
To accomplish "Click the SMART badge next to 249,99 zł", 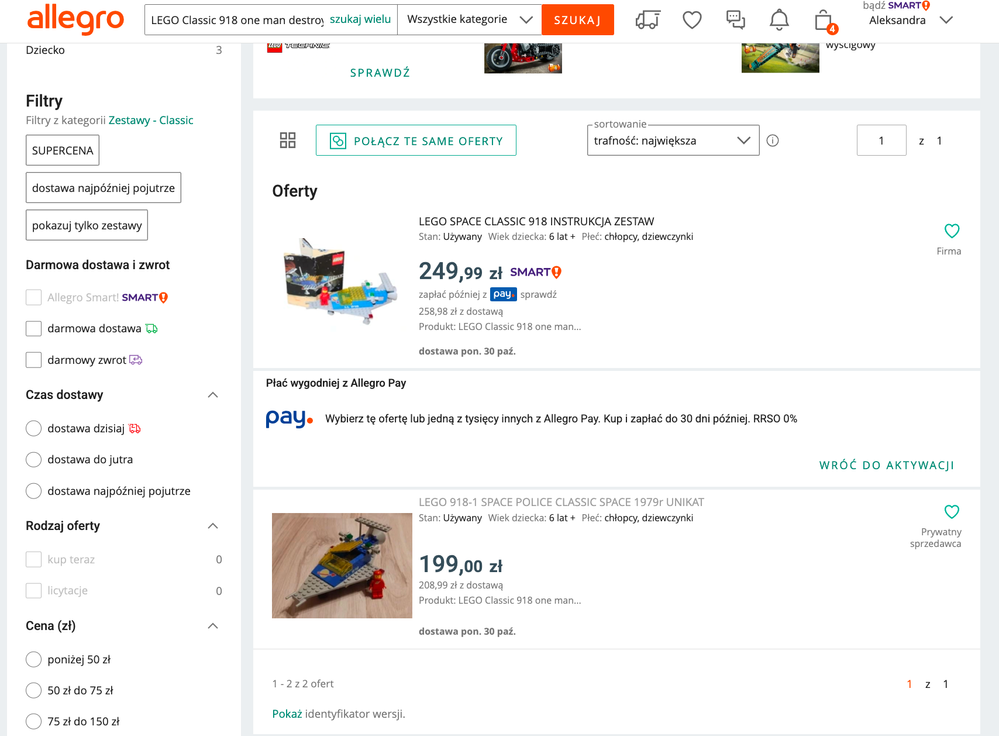I will tap(535, 272).
